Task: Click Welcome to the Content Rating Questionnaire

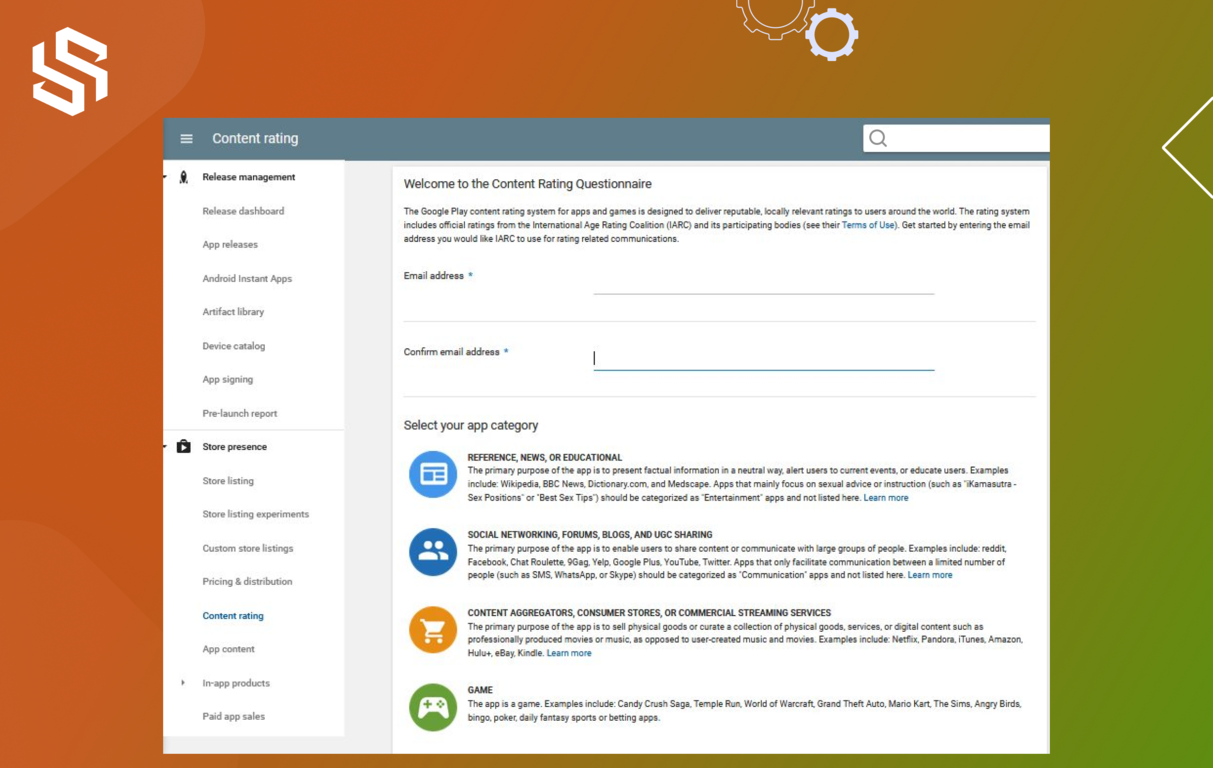Action: (x=528, y=184)
